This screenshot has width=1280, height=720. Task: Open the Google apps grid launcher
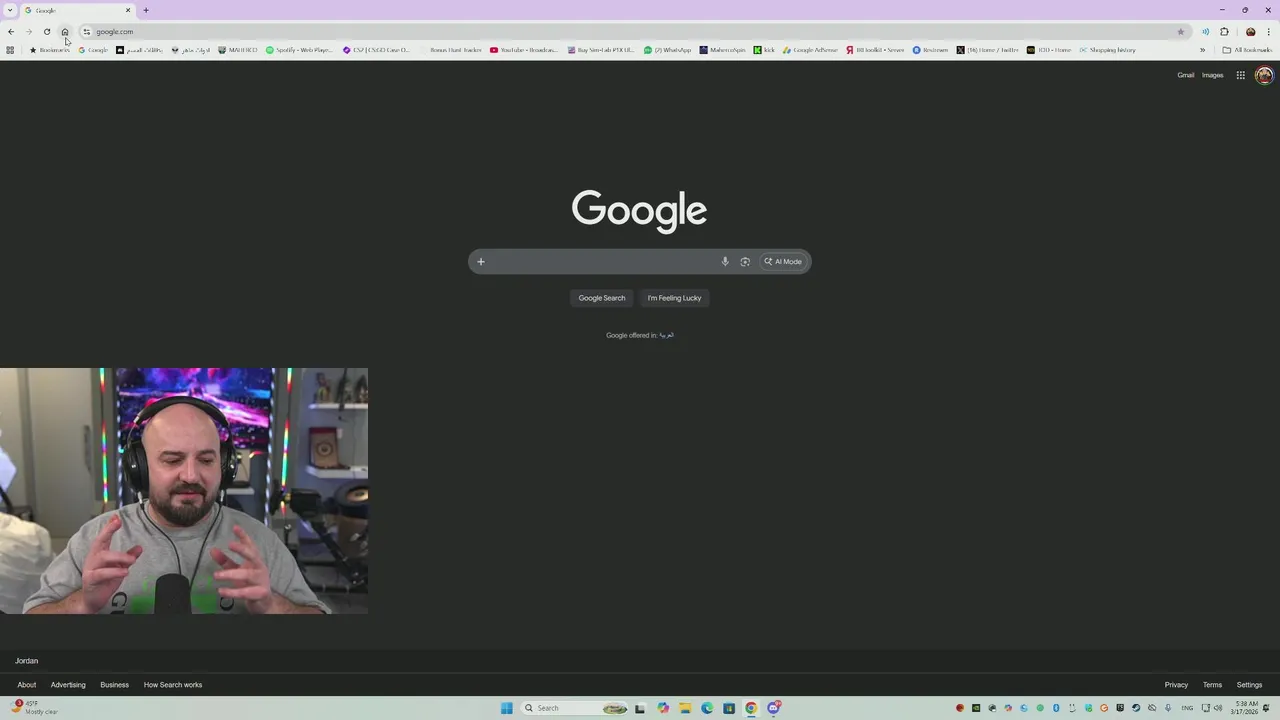1240,75
